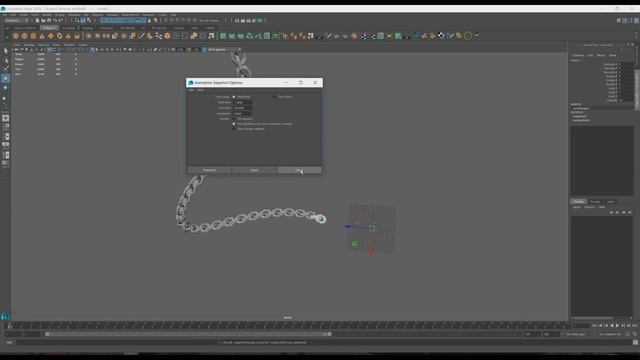The width and height of the screenshot is (640, 360).
Task: Create a polygon cube from the shelf
Action: [x=24, y=36]
